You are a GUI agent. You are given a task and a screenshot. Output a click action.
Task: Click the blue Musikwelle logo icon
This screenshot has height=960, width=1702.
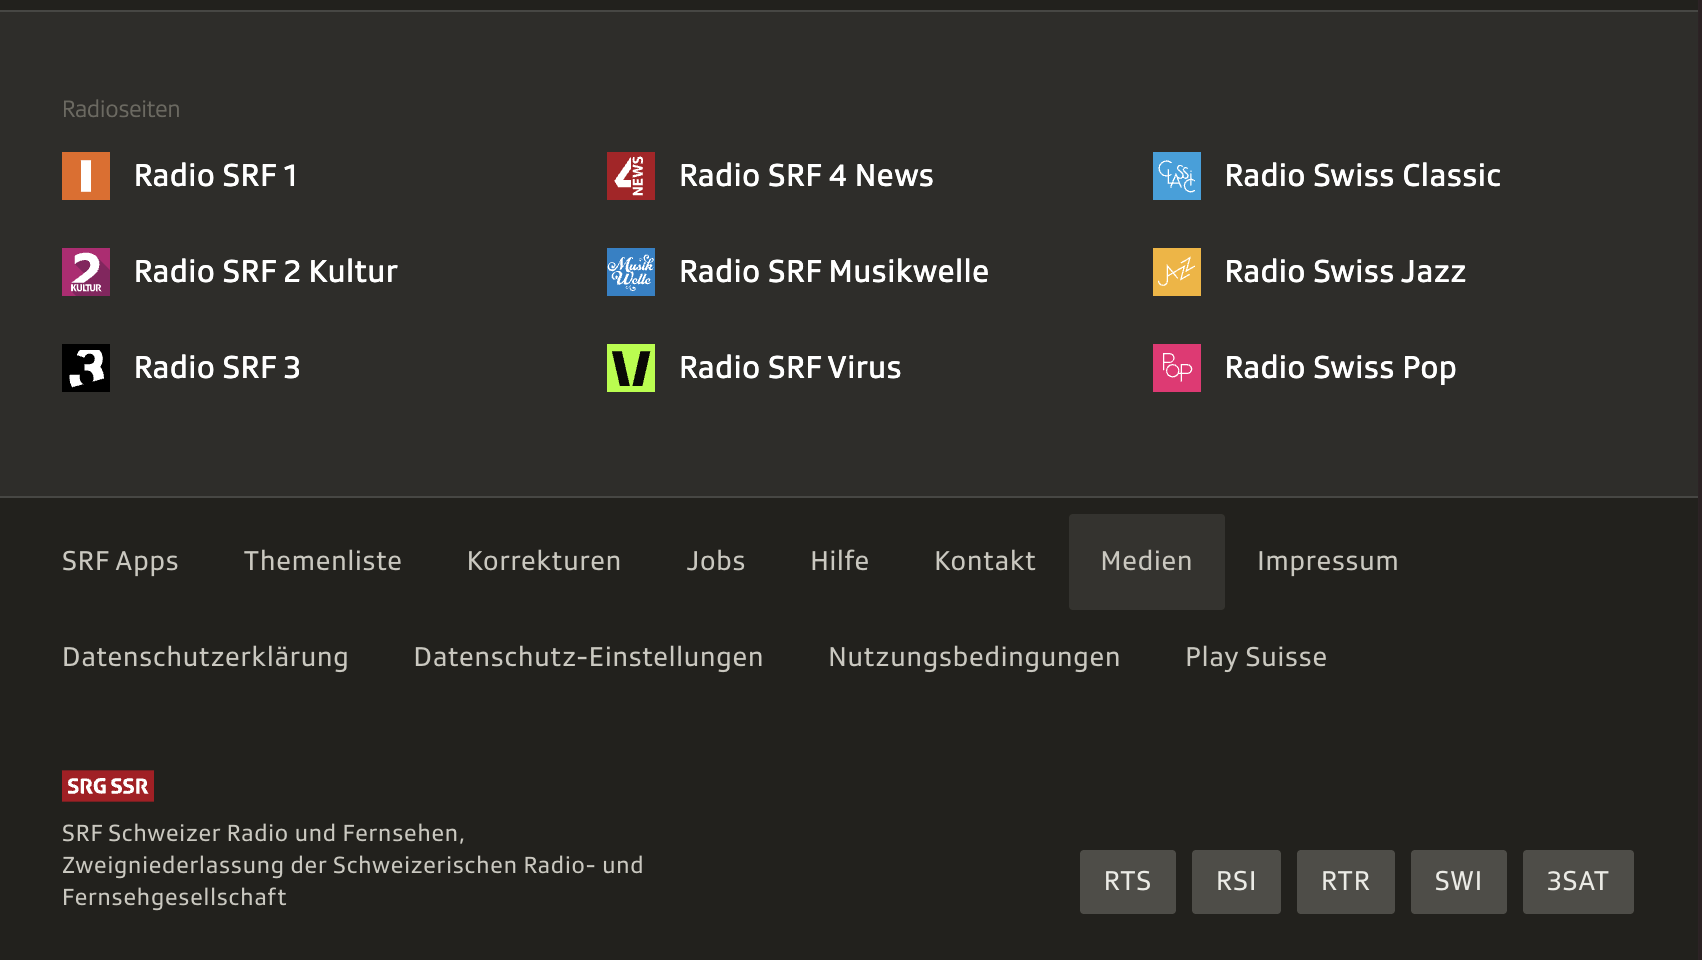tap(631, 272)
